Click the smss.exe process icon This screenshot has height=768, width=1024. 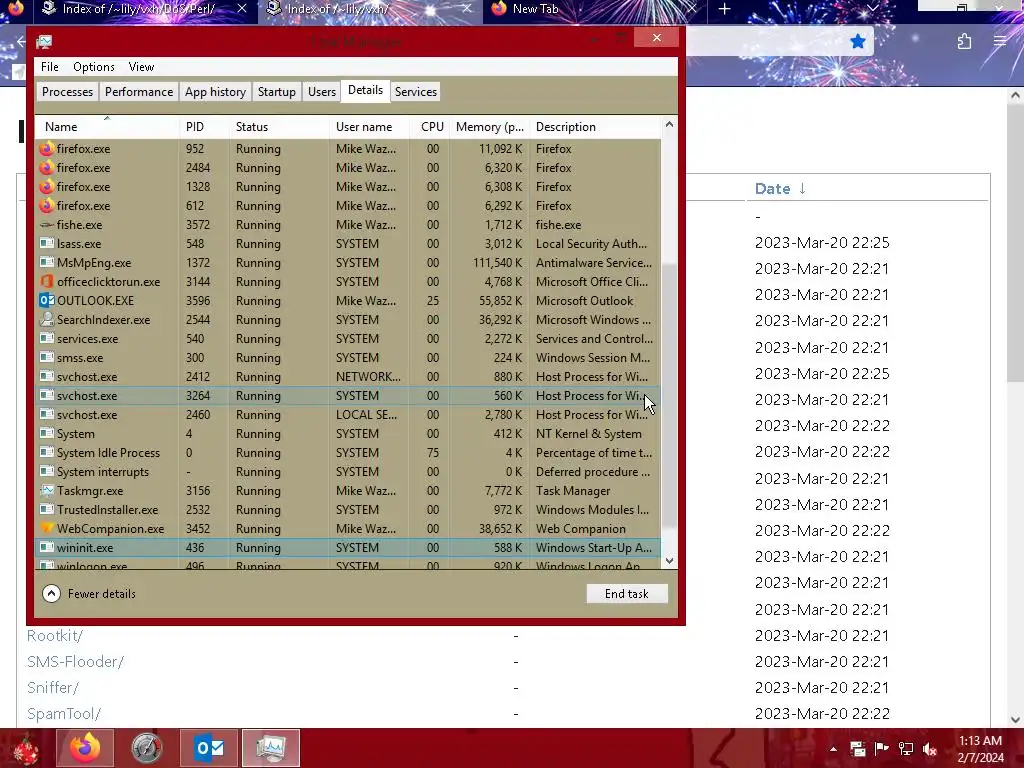click(46, 357)
